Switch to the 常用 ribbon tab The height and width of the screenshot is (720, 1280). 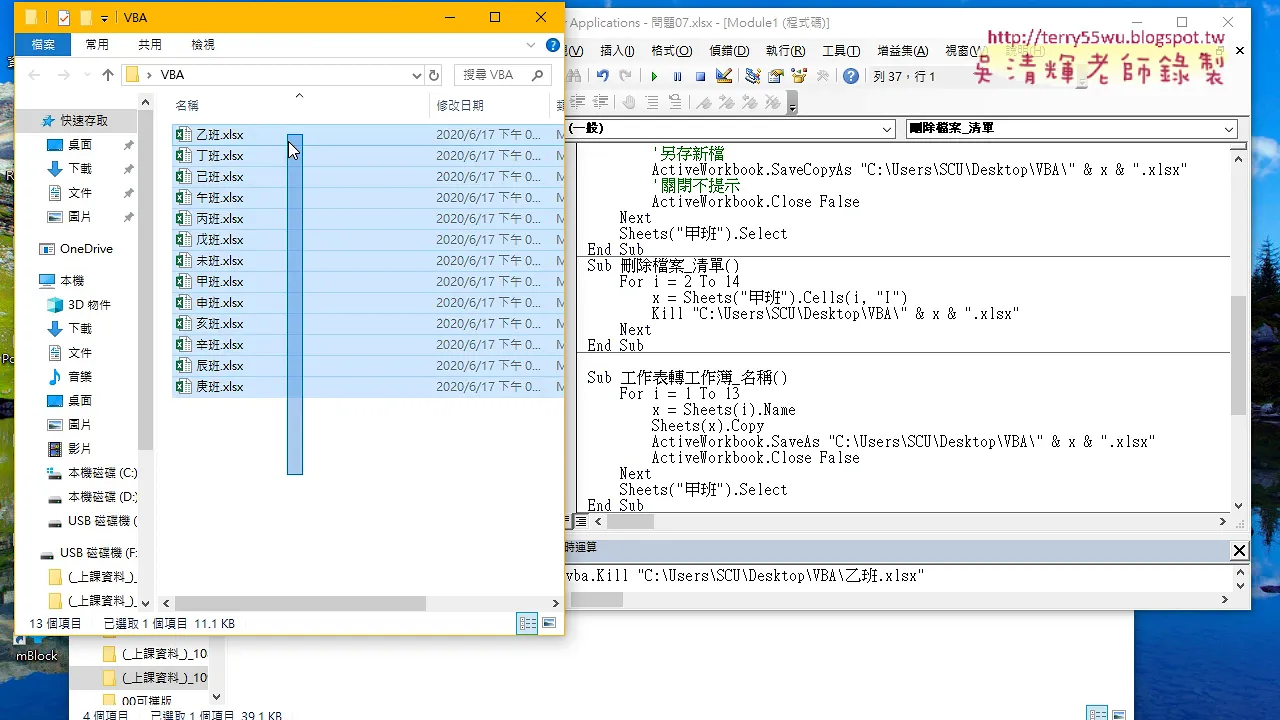coord(97,44)
